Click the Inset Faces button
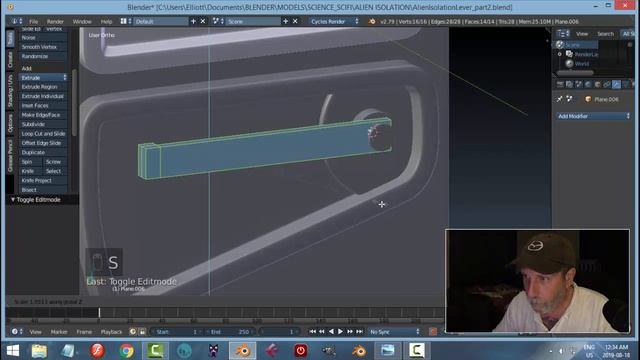The height and width of the screenshot is (360, 640). tap(43, 105)
